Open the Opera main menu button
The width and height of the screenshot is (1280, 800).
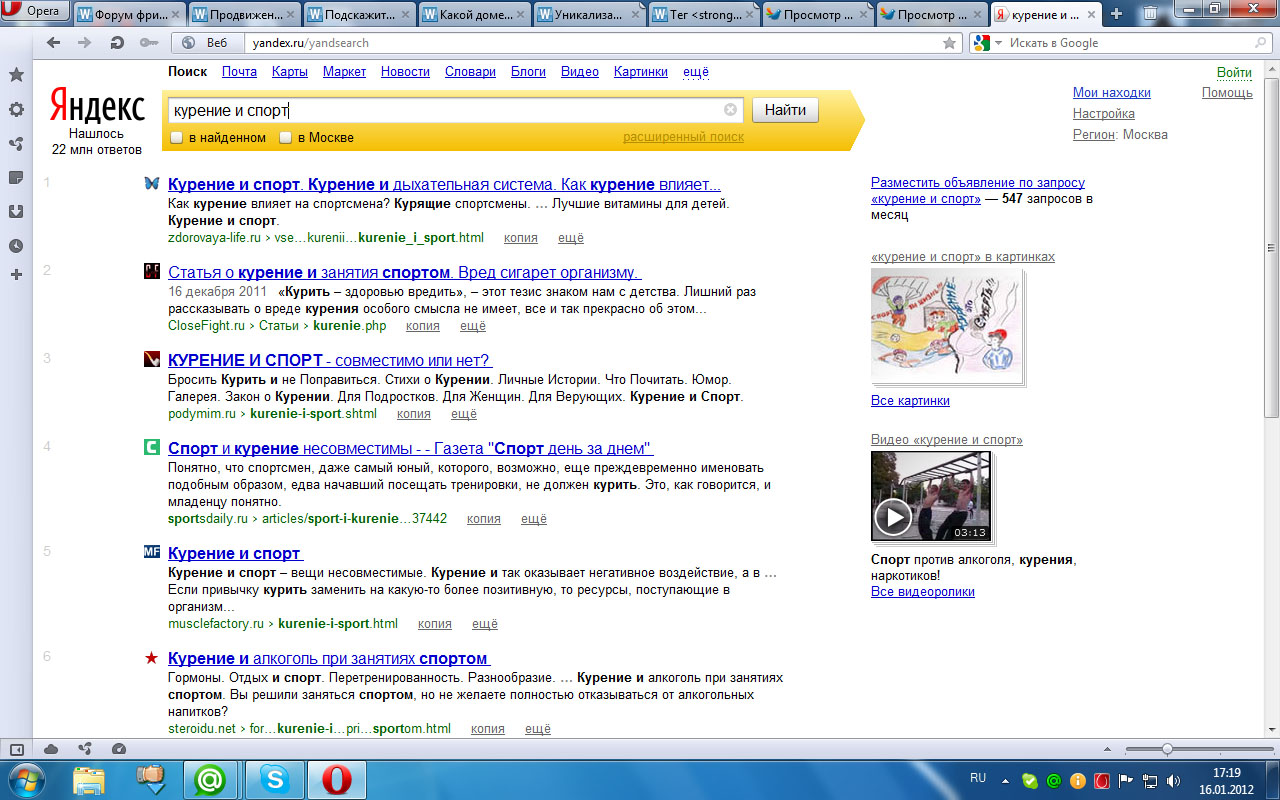point(36,12)
